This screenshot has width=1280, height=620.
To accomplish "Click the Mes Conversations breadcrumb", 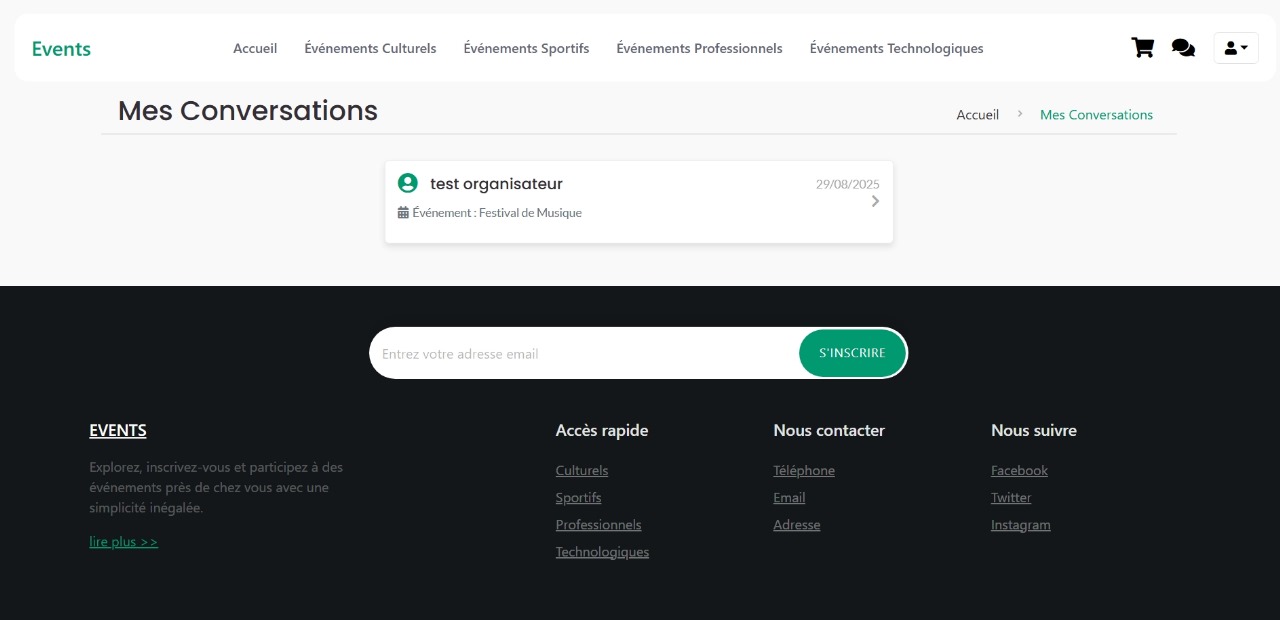I will coord(1096,115).
